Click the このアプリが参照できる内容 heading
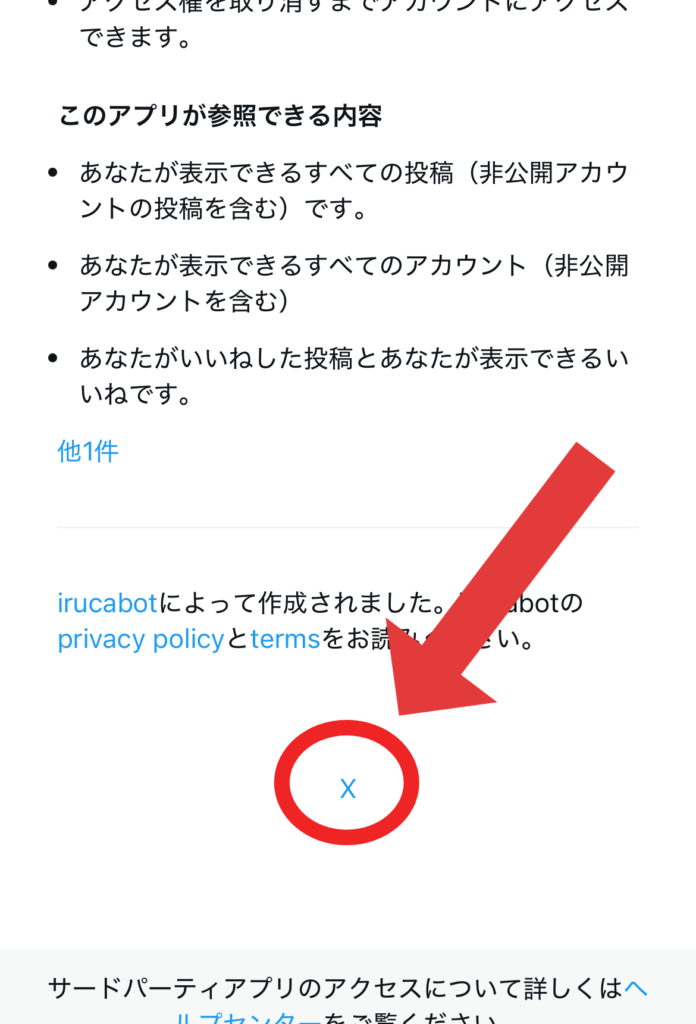This screenshot has height=1024, width=696. (221, 116)
